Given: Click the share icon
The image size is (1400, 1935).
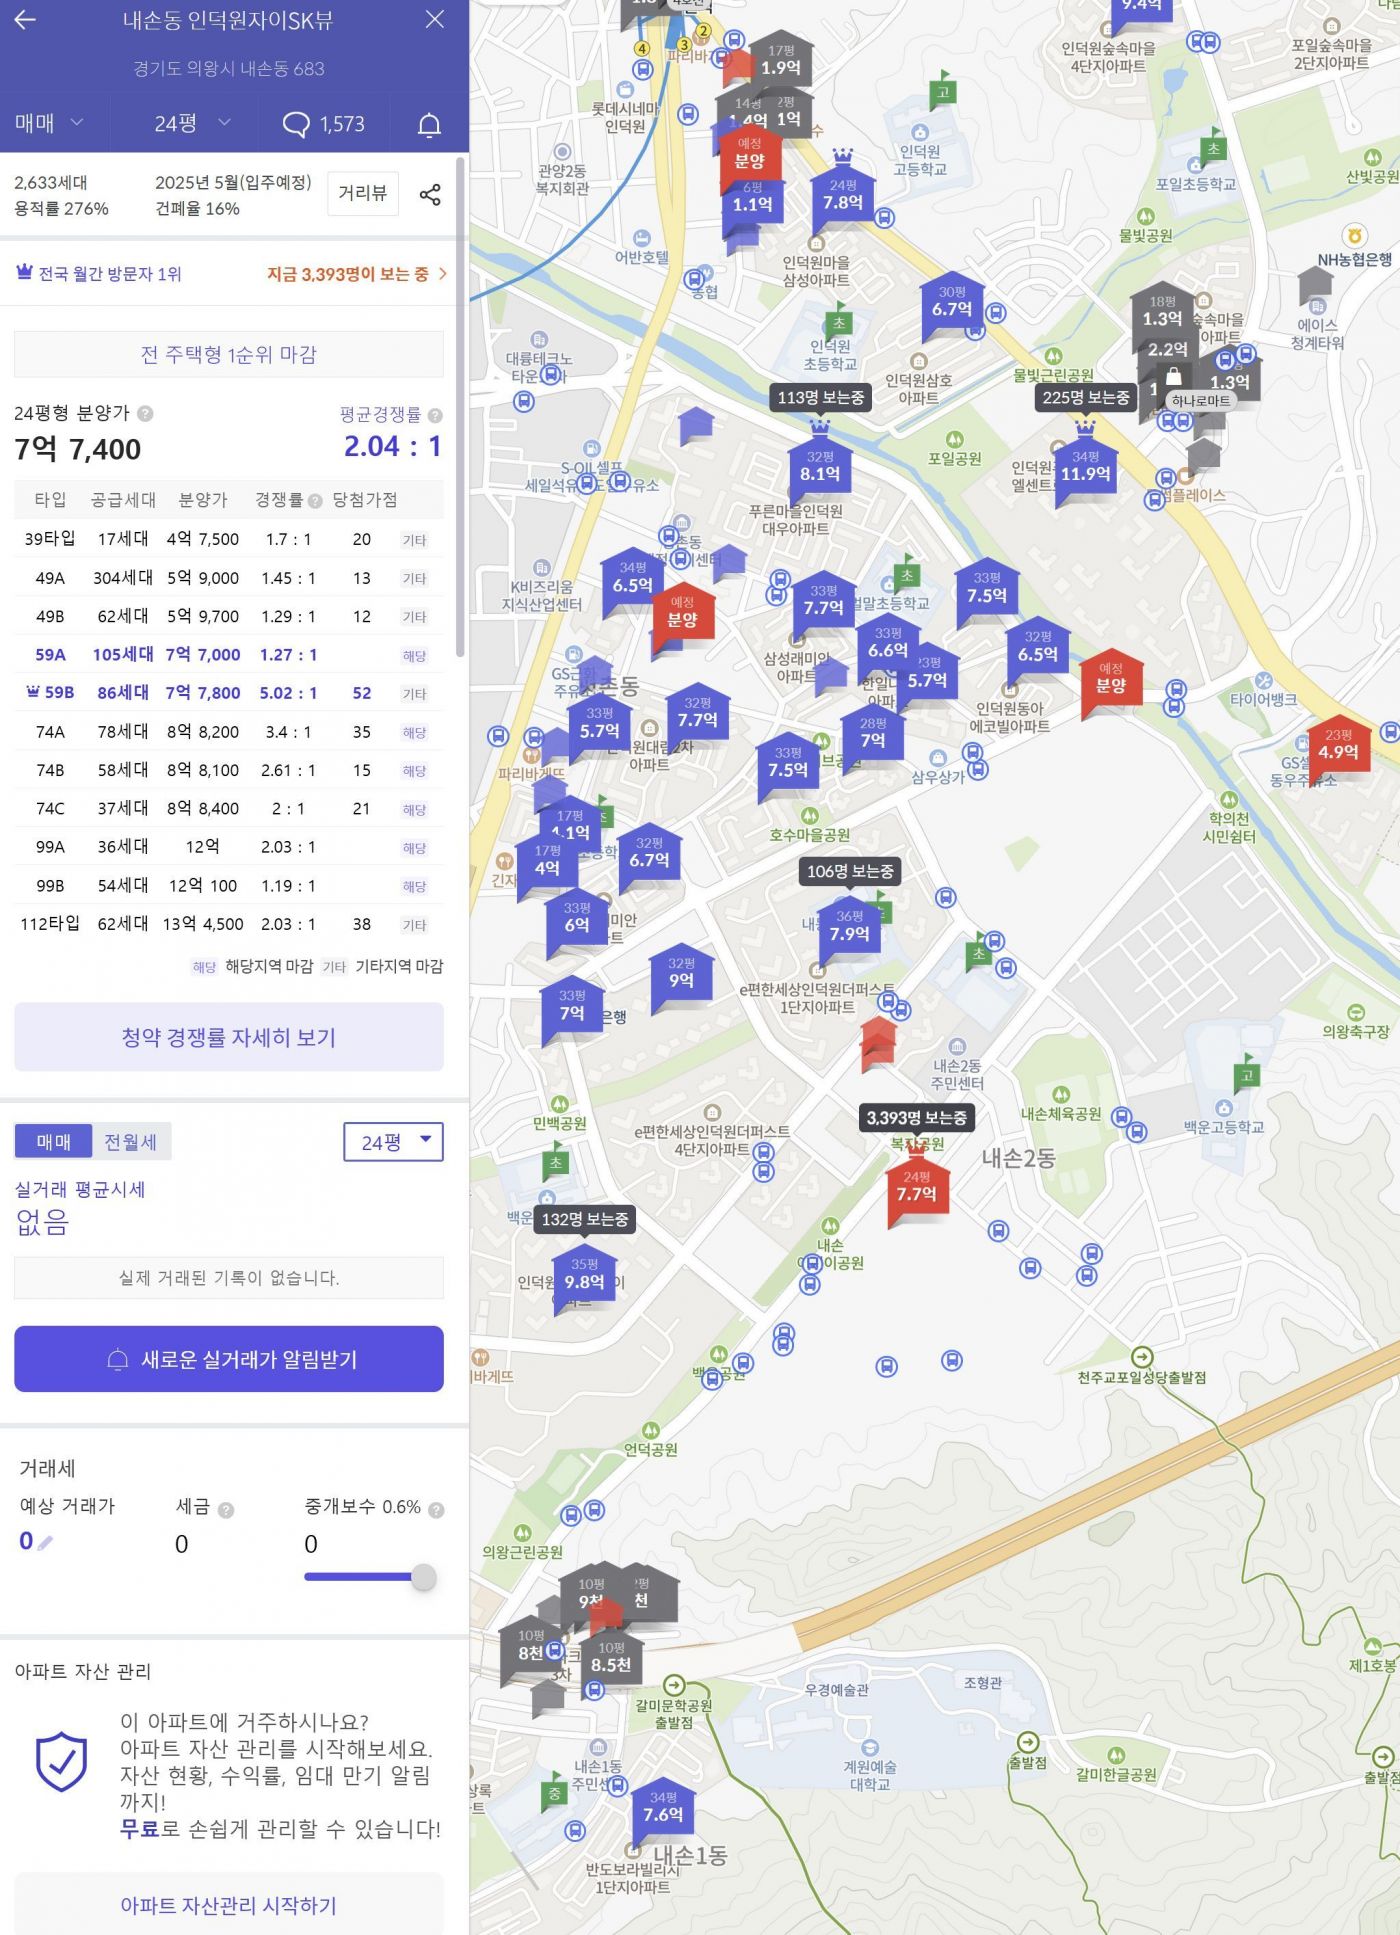Looking at the screenshot, I should pyautogui.click(x=430, y=194).
